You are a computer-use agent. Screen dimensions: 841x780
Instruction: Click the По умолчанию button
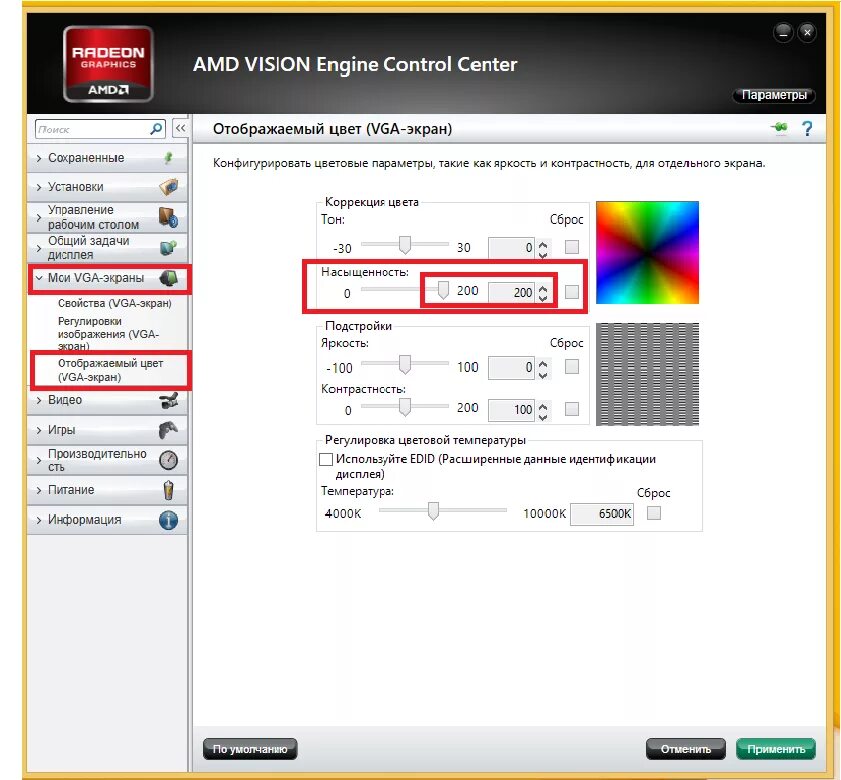tap(250, 749)
